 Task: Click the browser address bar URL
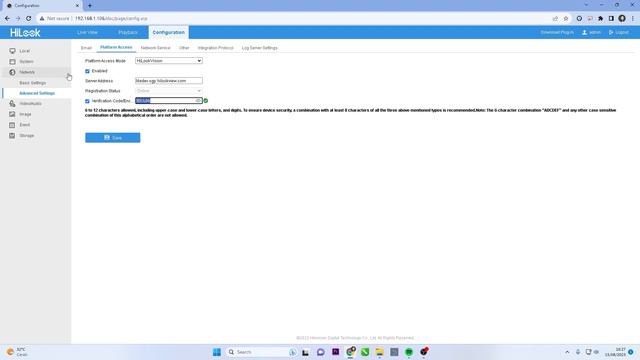click(x=111, y=18)
